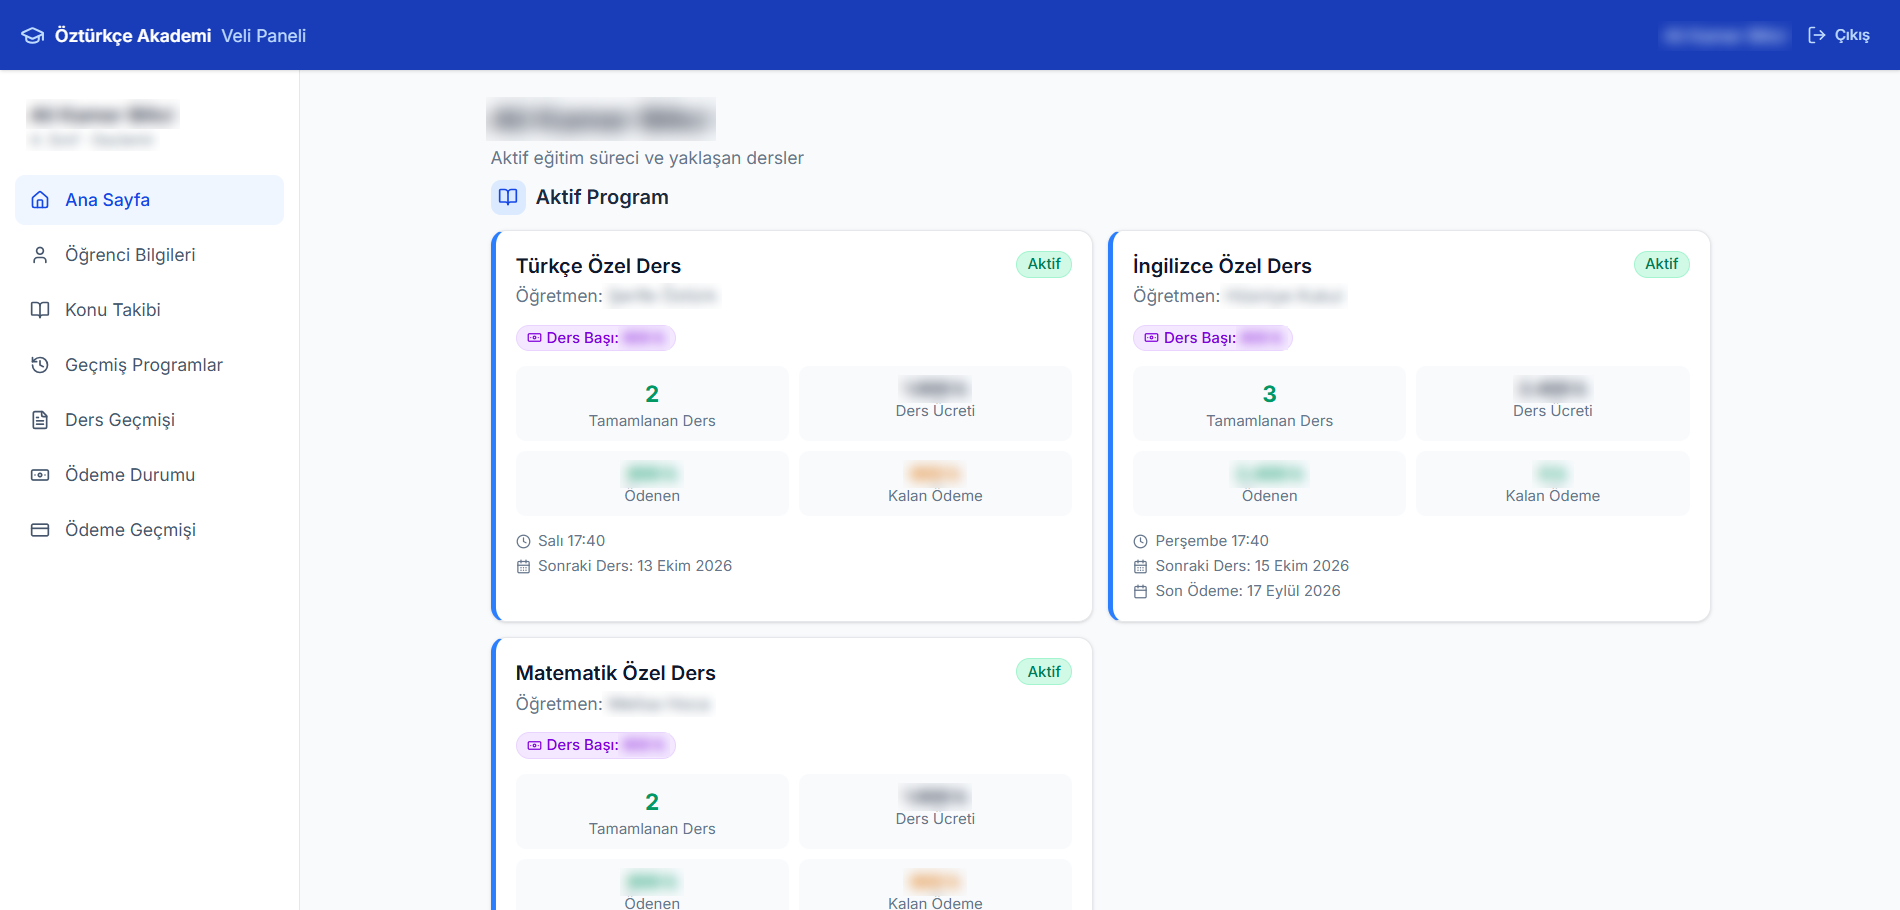The image size is (1900, 910).
Task: Click 'Sonraki Ders: 13 Ekim 2026' text
Action: 635,566
